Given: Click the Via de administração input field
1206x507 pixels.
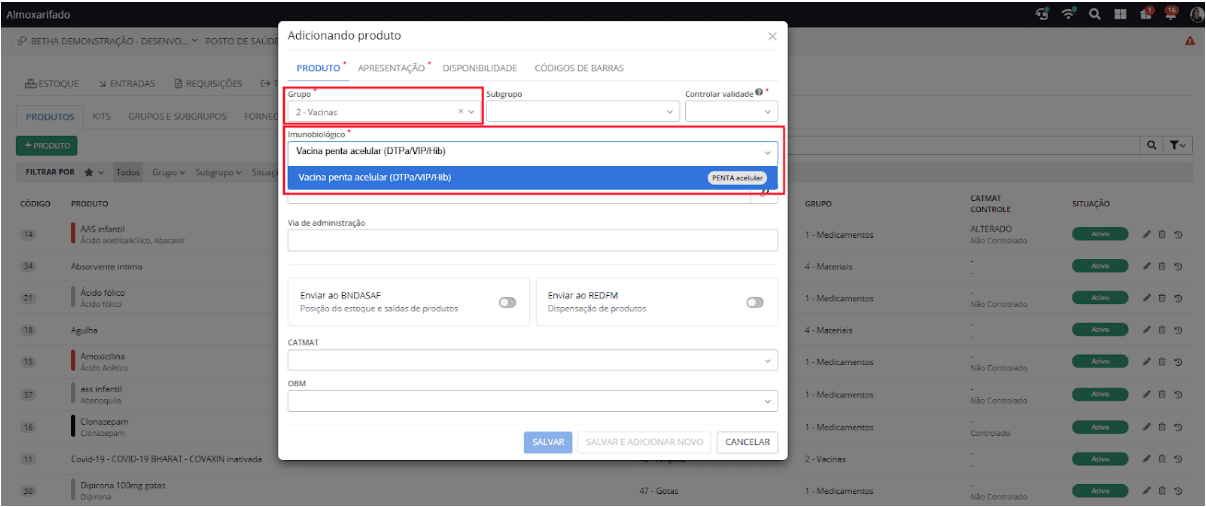Looking at the screenshot, I should point(532,240).
